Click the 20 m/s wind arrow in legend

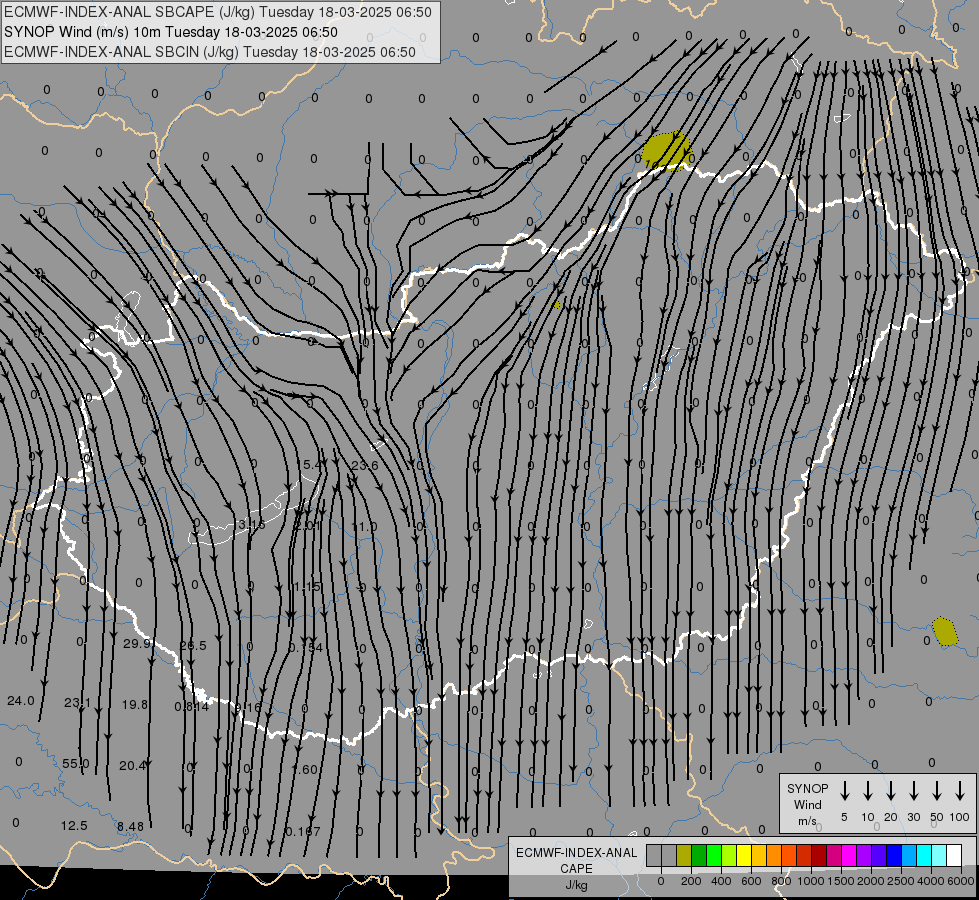tap(890, 791)
